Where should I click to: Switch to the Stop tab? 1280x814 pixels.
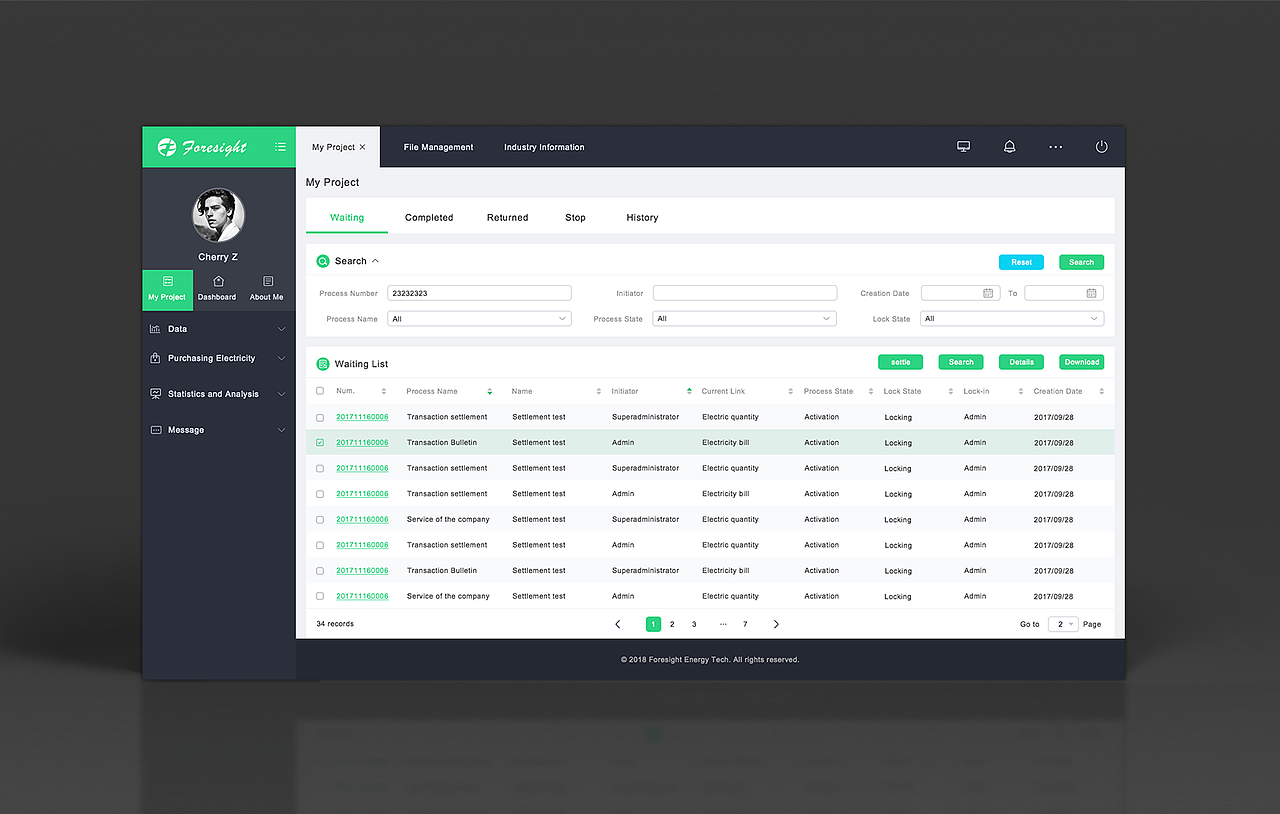point(575,217)
